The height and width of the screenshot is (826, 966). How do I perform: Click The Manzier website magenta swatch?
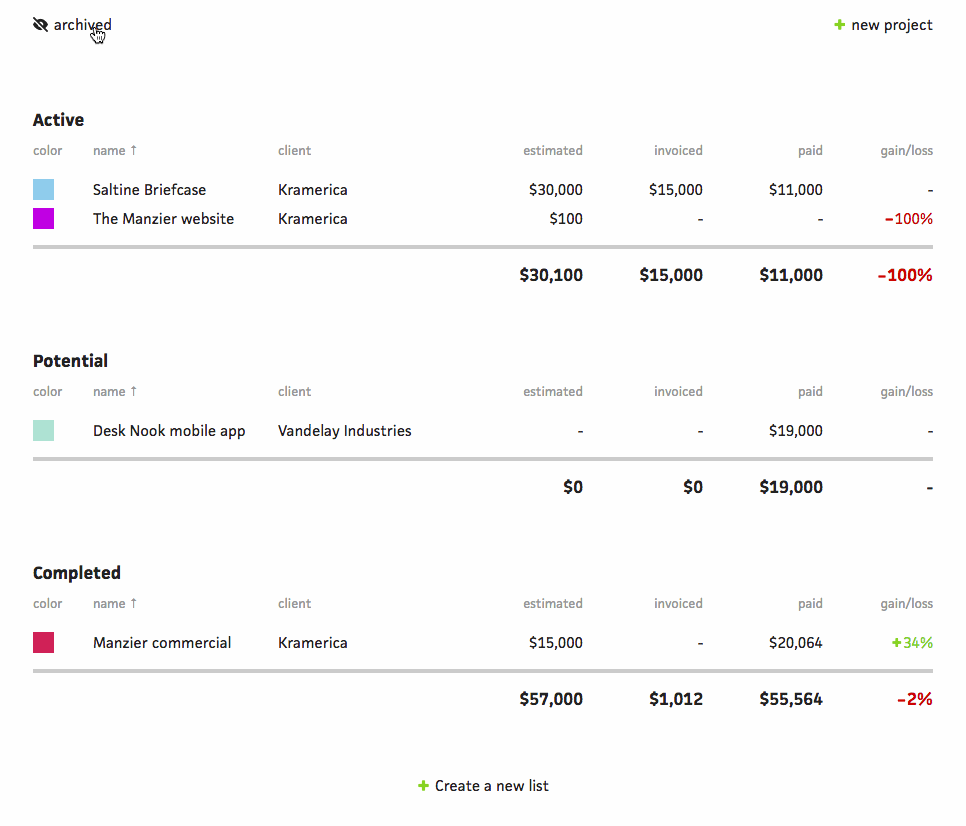coord(43,219)
